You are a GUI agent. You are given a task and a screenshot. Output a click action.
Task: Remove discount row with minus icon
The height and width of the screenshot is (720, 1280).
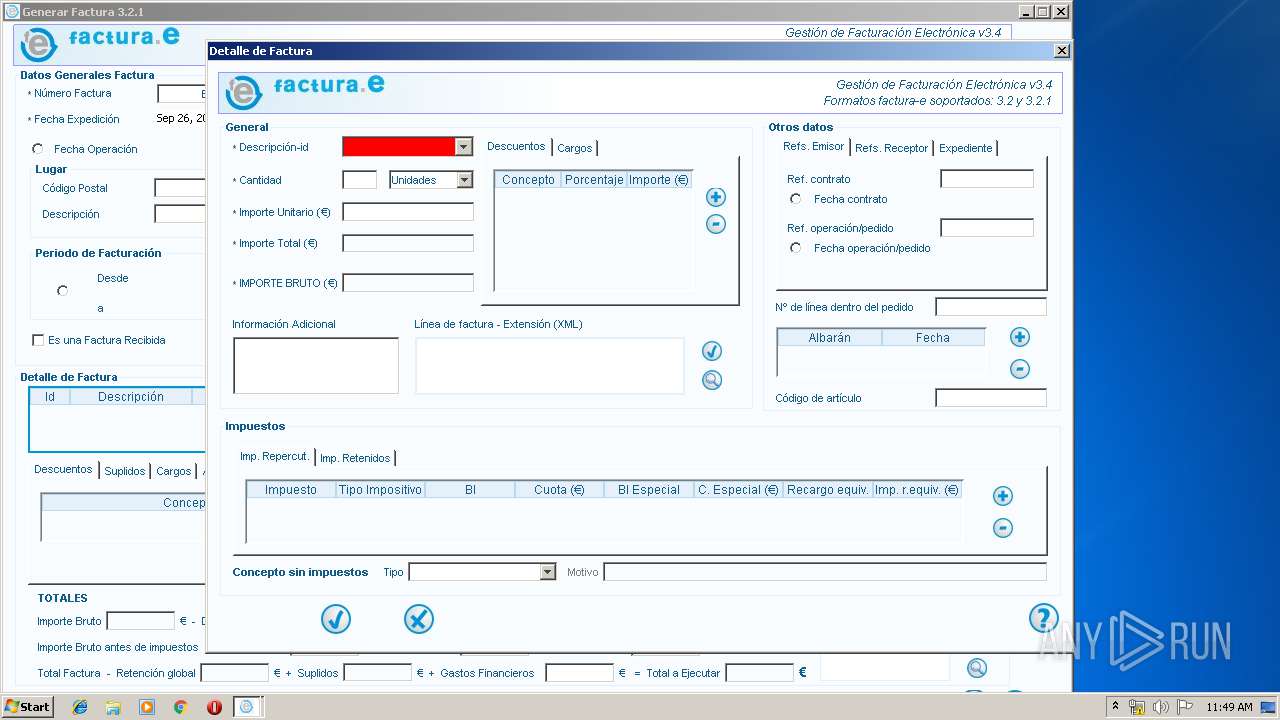pyautogui.click(x=716, y=224)
